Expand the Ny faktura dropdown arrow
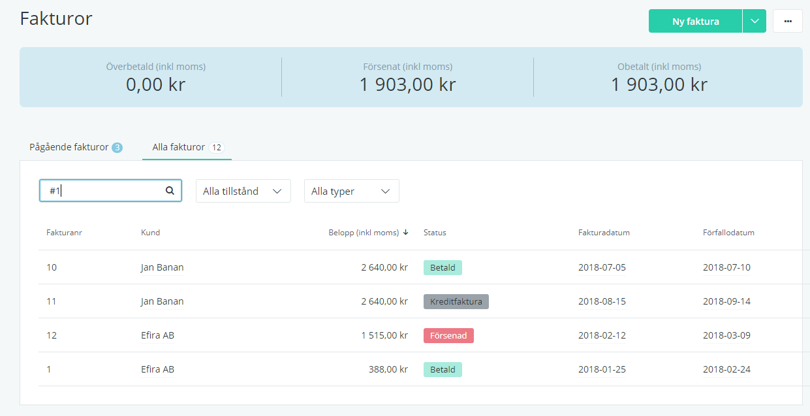810x416 pixels. [x=755, y=21]
